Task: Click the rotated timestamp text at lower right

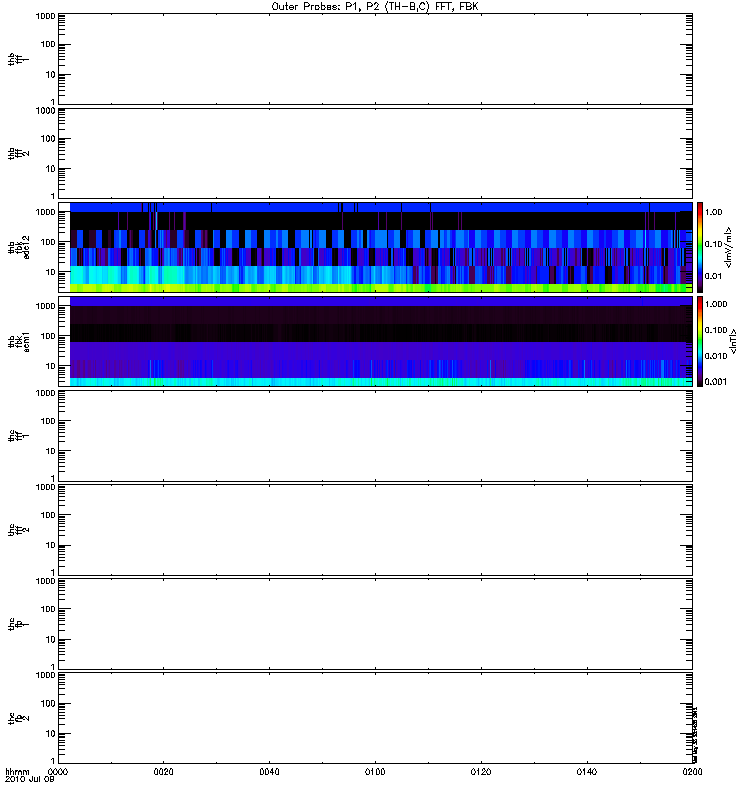Action: tap(695, 734)
